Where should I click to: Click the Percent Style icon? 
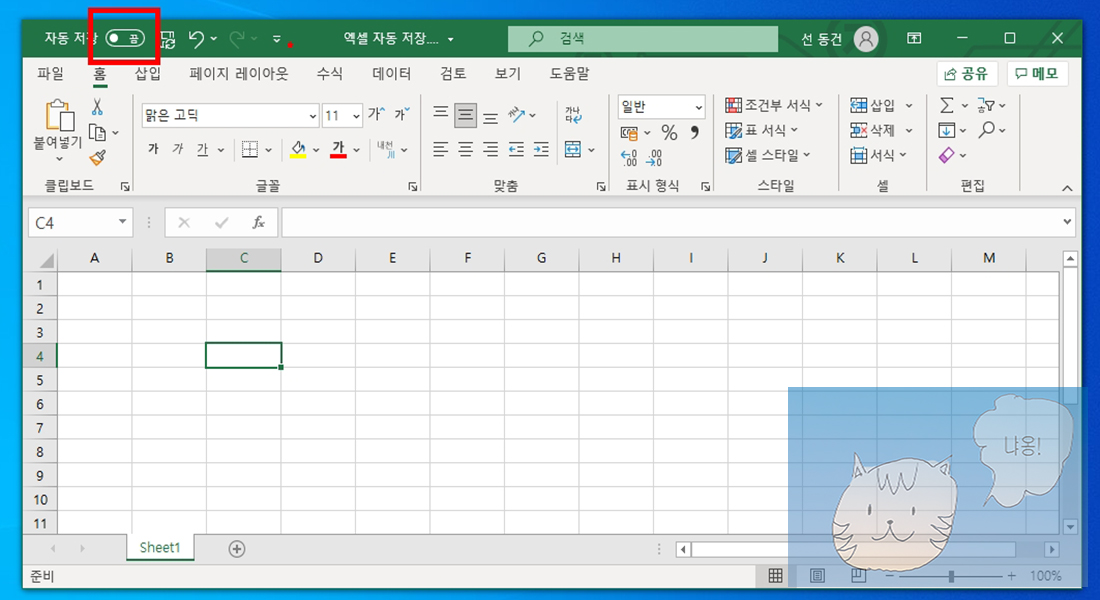click(x=669, y=132)
